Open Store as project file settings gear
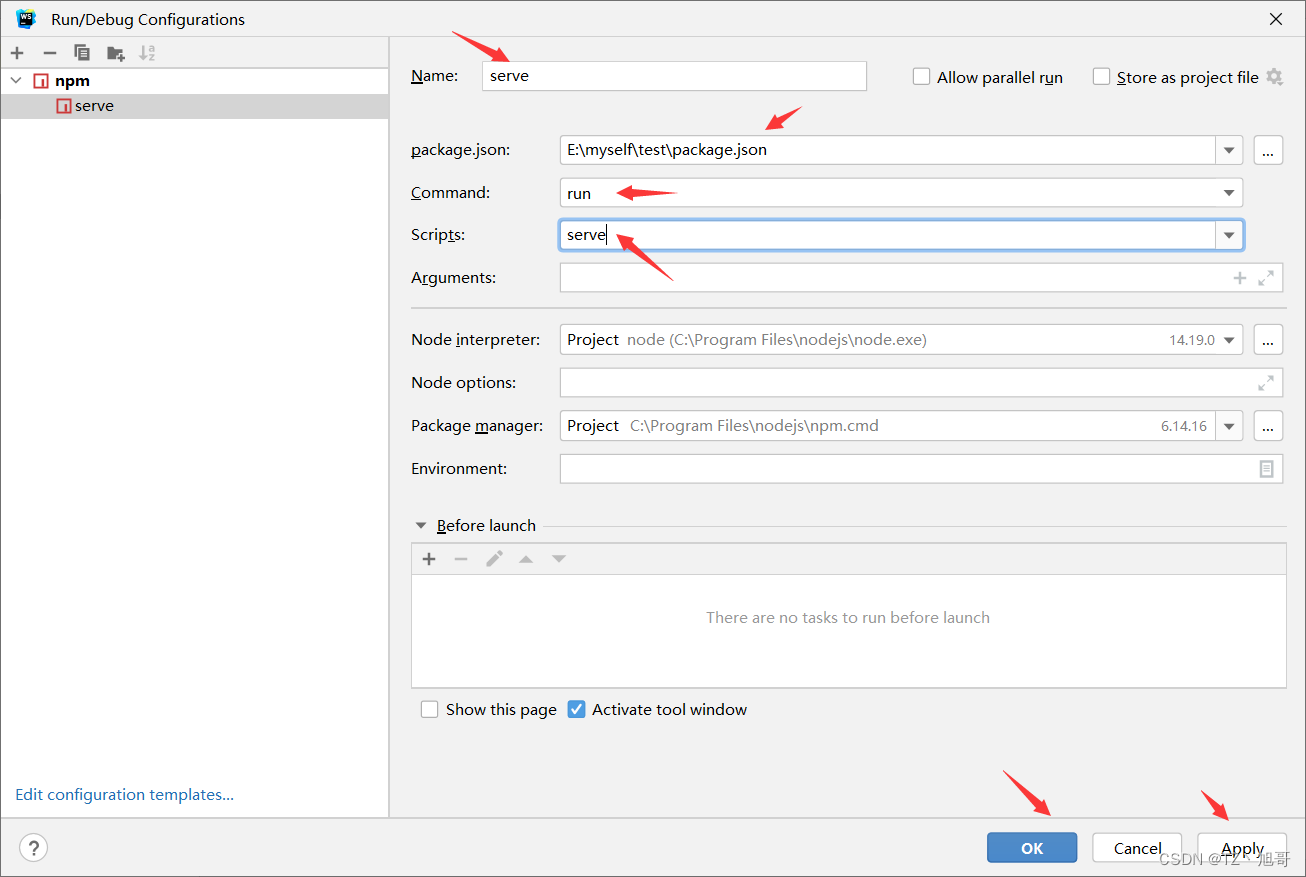 pyautogui.click(x=1274, y=77)
